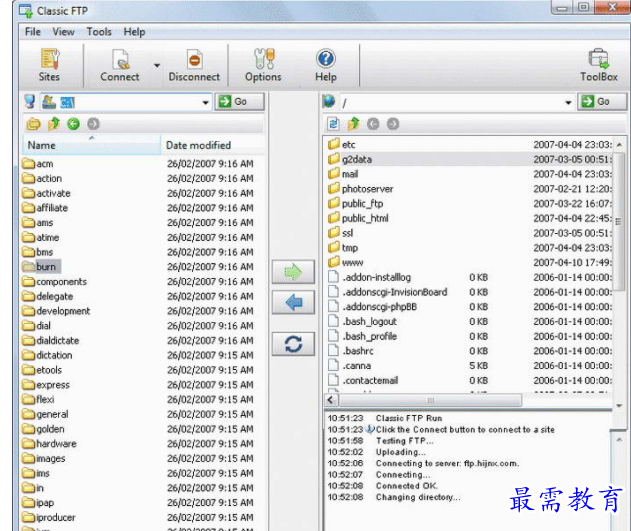The image size is (631, 531).
Task: Select the local express folder
Action: [46, 385]
